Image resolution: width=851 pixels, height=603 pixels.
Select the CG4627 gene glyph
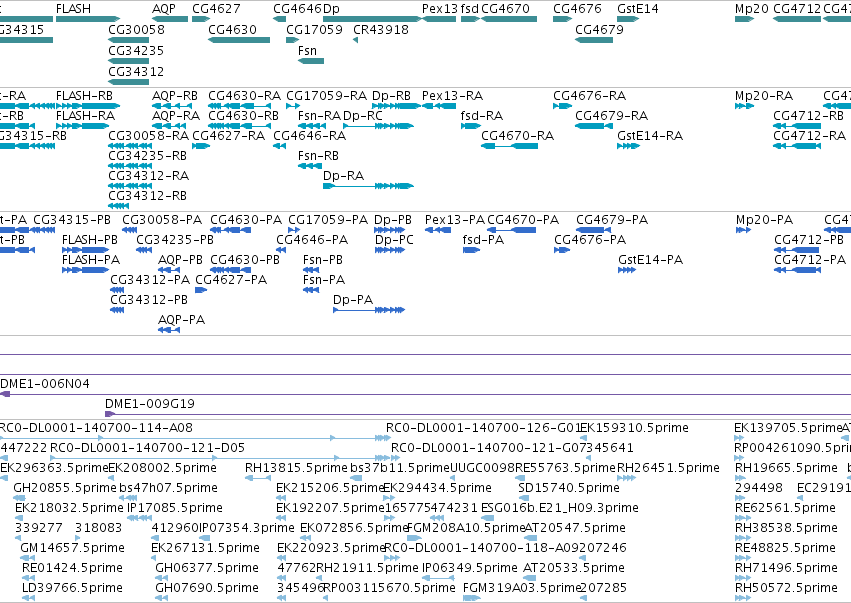coord(201,19)
